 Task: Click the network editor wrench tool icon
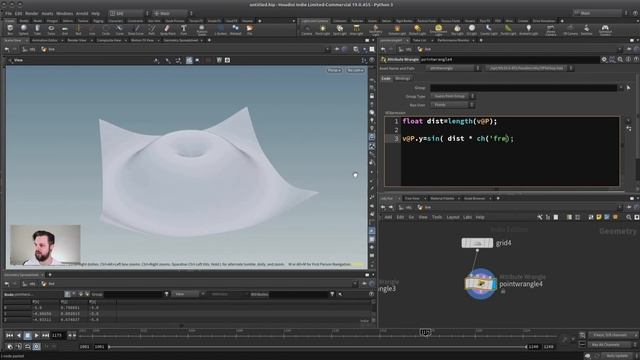click(x=540, y=218)
